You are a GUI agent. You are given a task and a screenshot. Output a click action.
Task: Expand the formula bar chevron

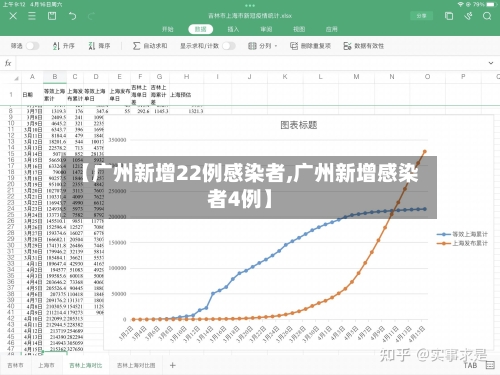coord(491,63)
